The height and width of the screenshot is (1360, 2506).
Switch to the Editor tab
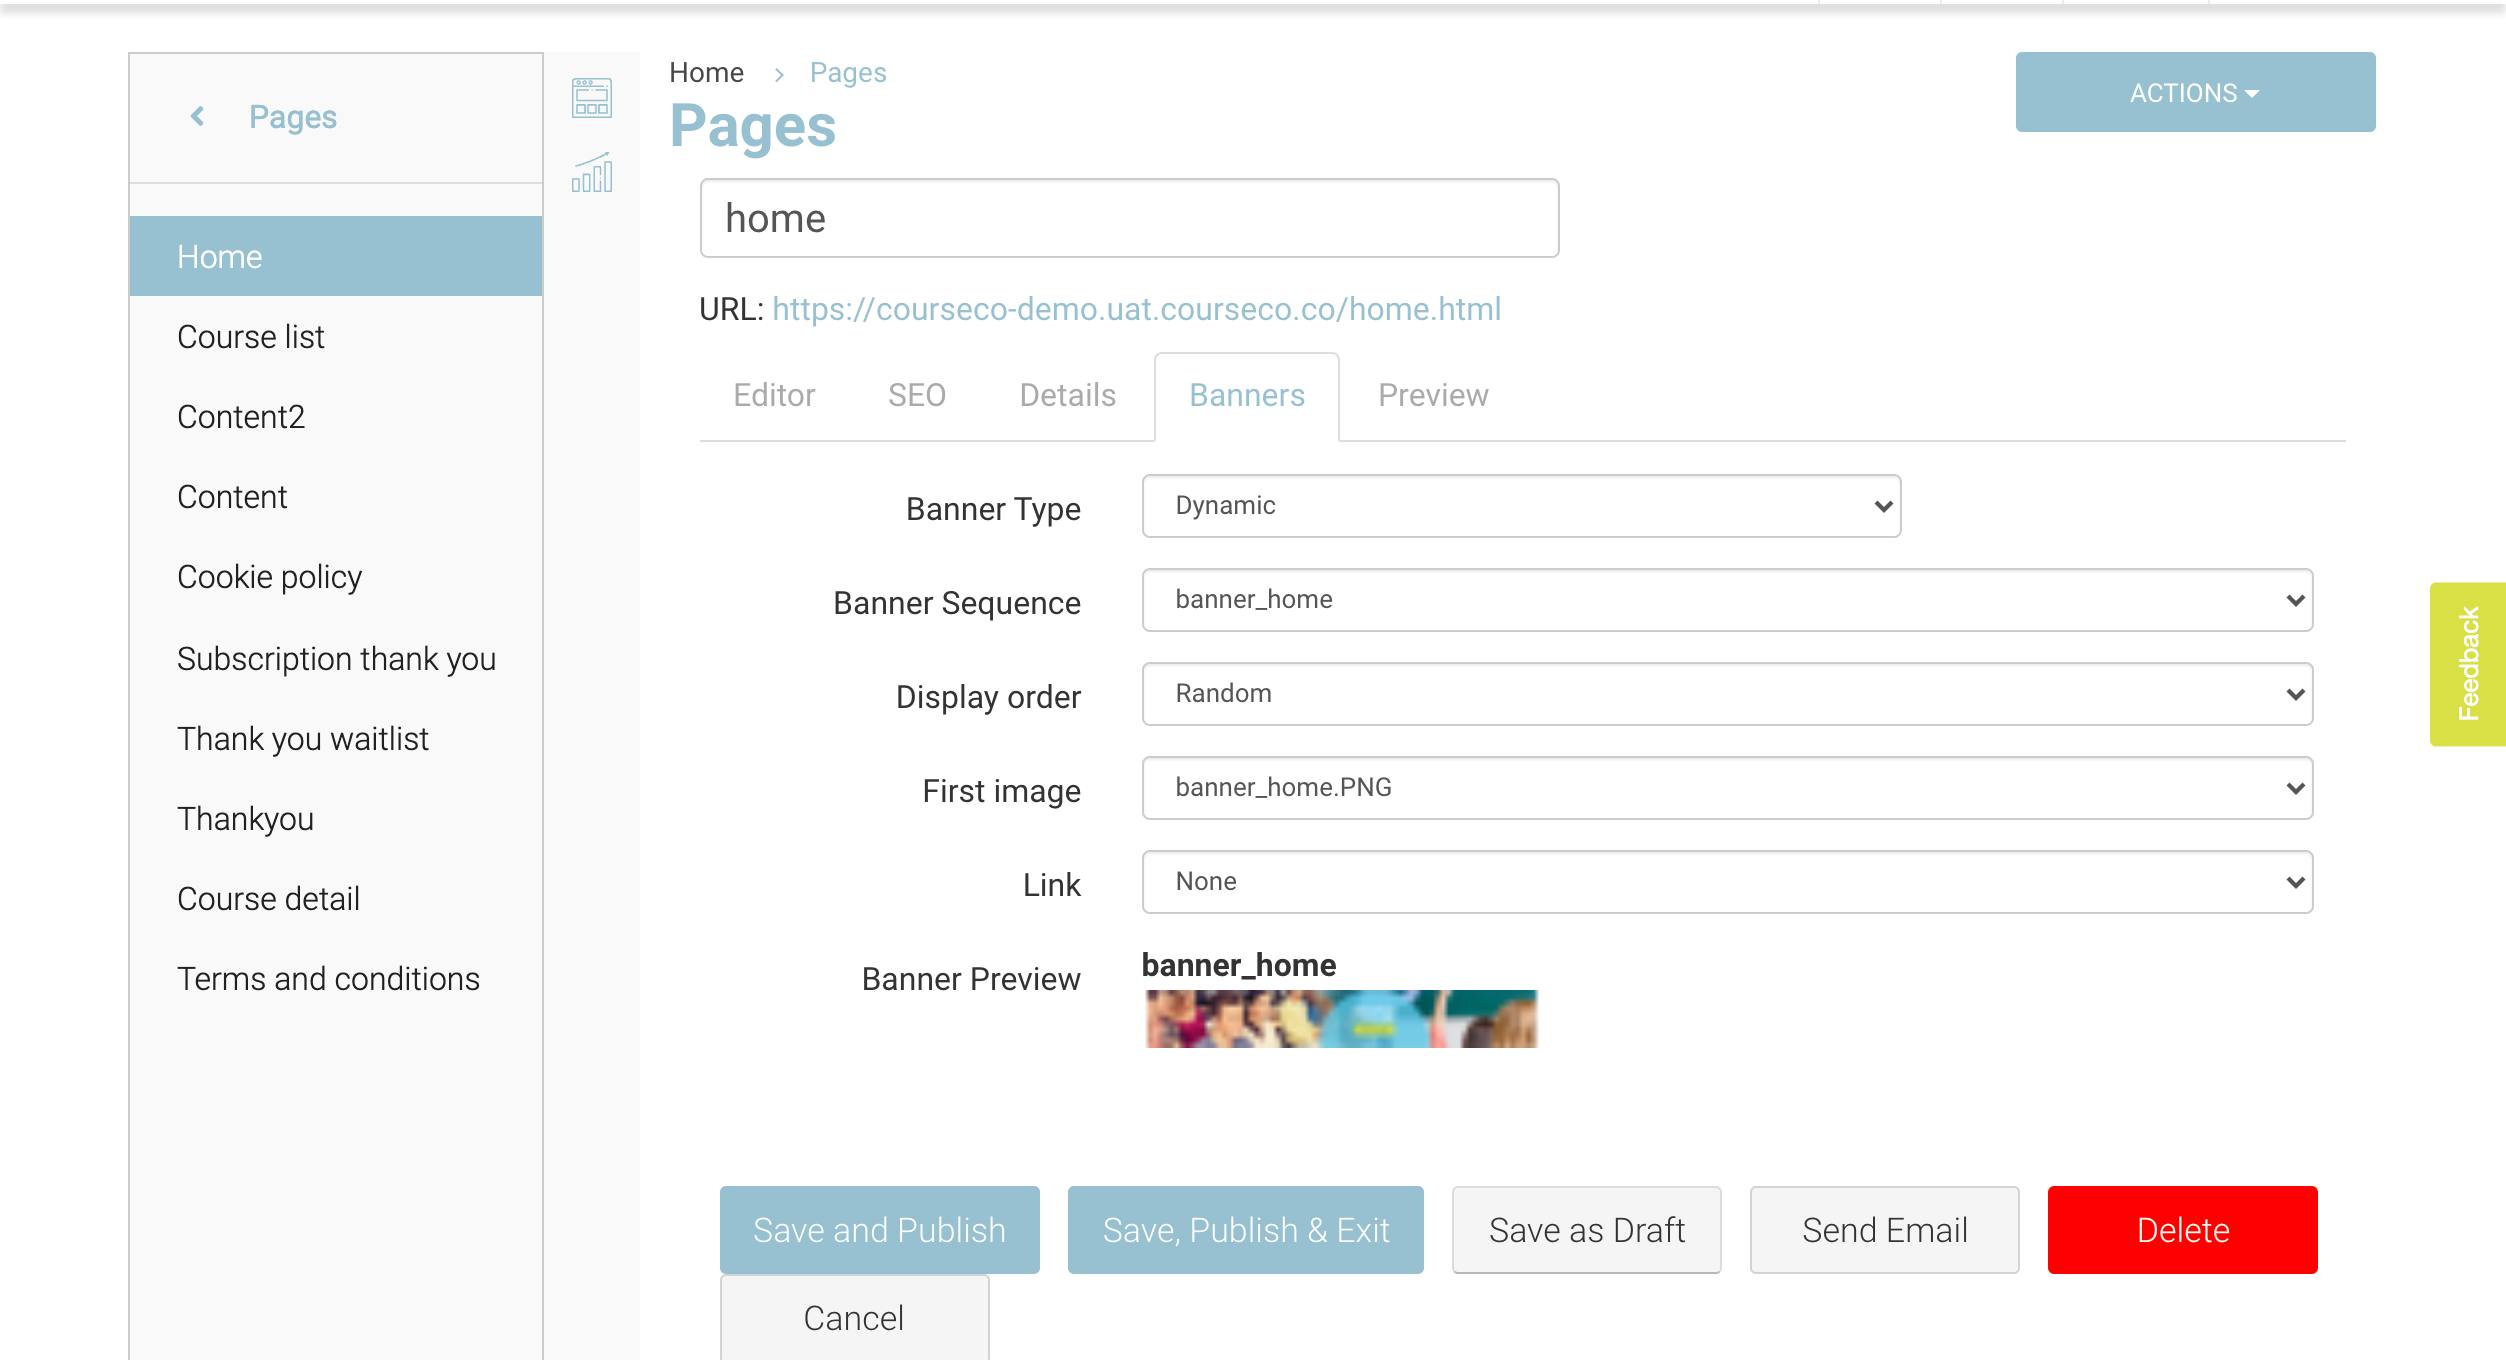(774, 395)
